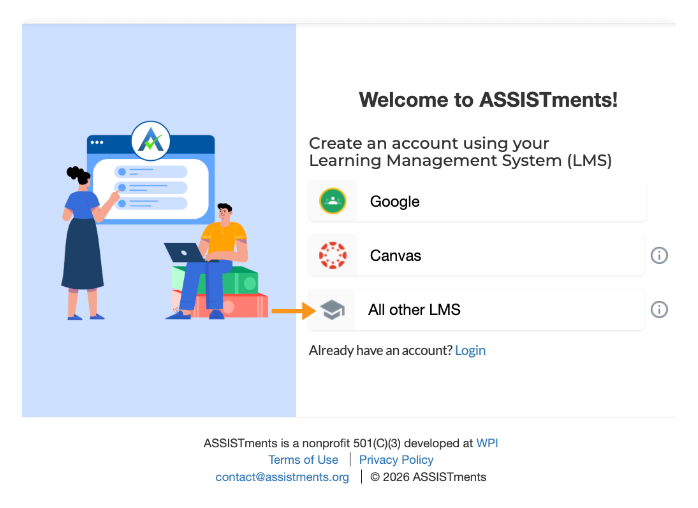Viewport: 698px width, 508px height.
Task: Click the Welcome to ASSISTments! heading
Action: coord(488,100)
